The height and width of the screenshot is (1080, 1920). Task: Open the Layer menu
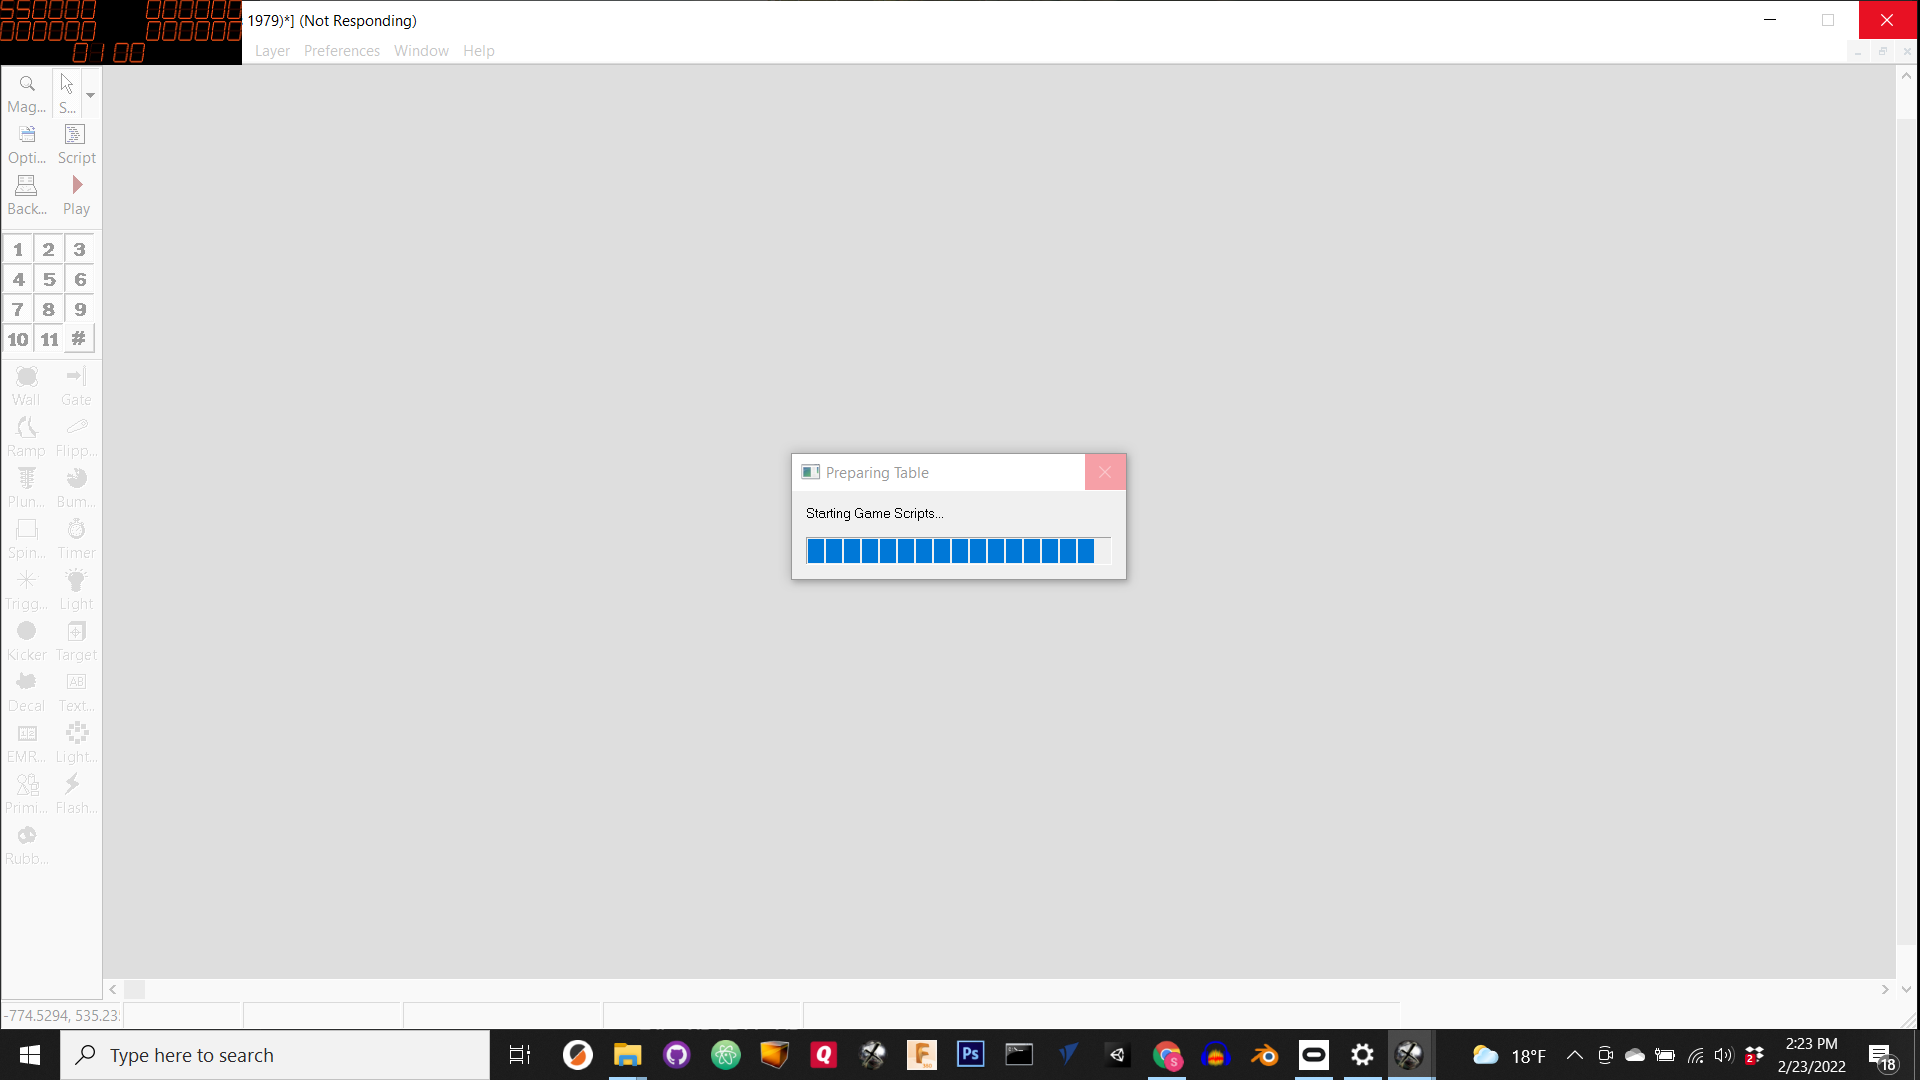point(272,51)
